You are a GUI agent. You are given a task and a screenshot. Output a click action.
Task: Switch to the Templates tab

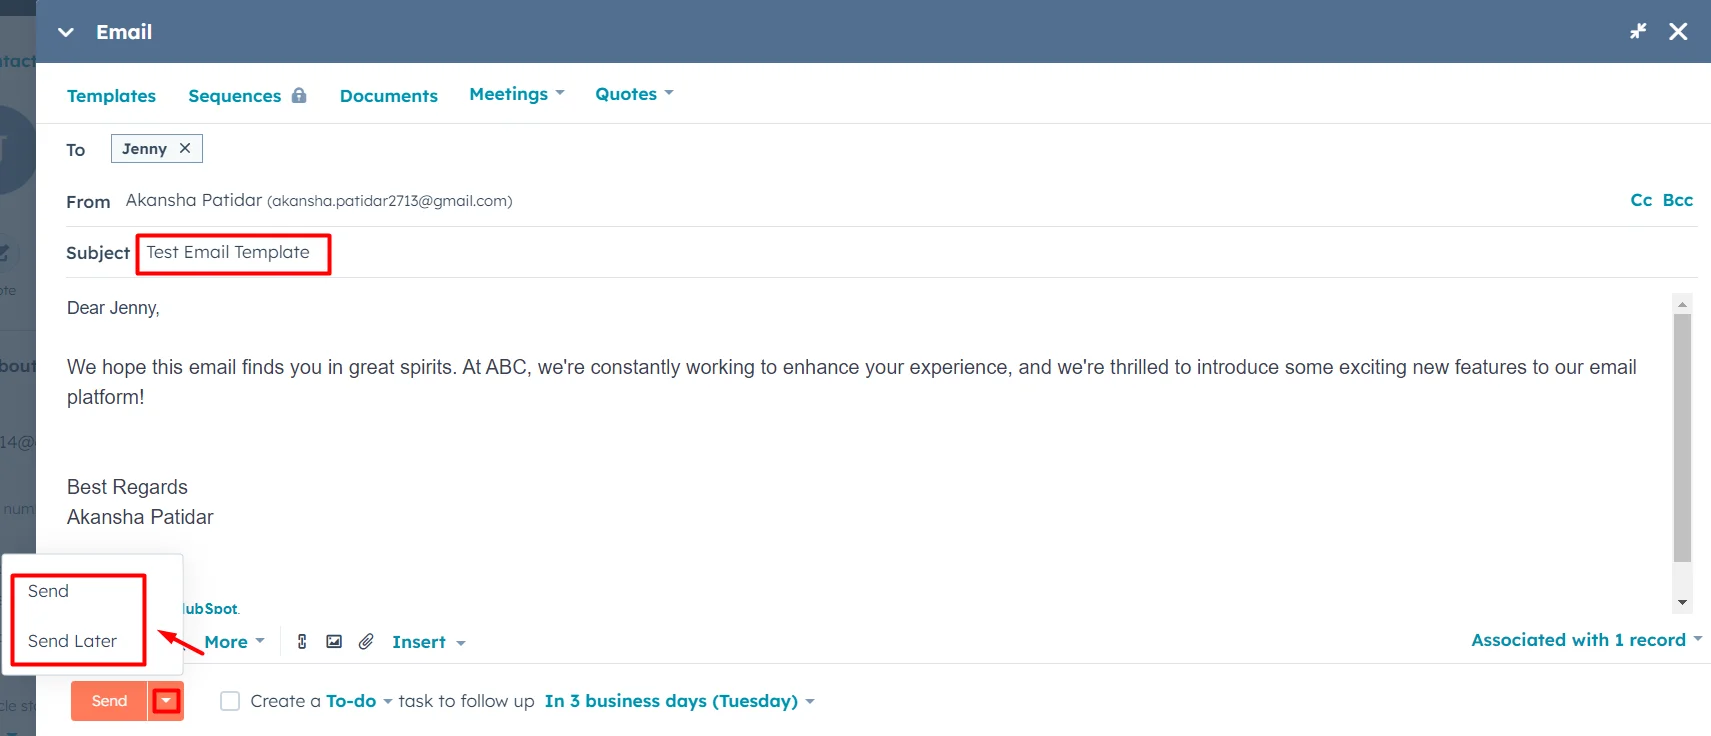coord(111,95)
